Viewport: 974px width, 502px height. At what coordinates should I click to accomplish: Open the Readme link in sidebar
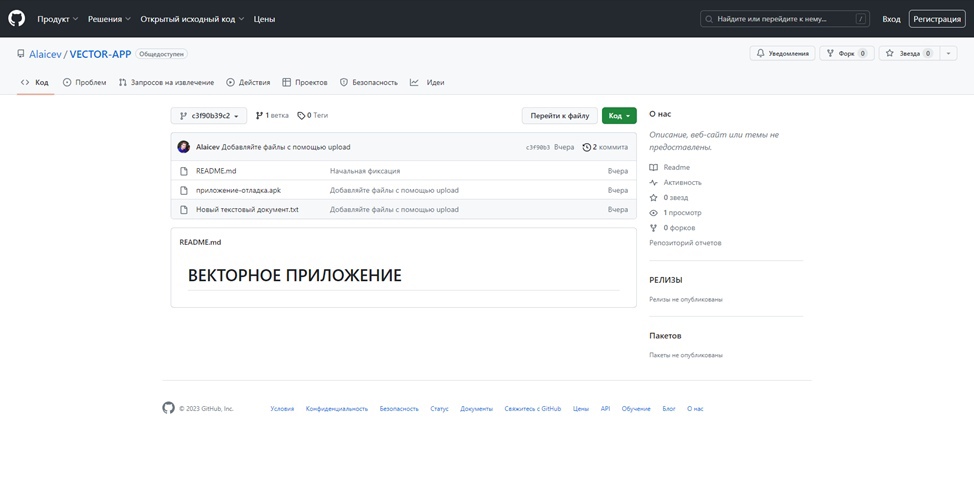(x=670, y=168)
